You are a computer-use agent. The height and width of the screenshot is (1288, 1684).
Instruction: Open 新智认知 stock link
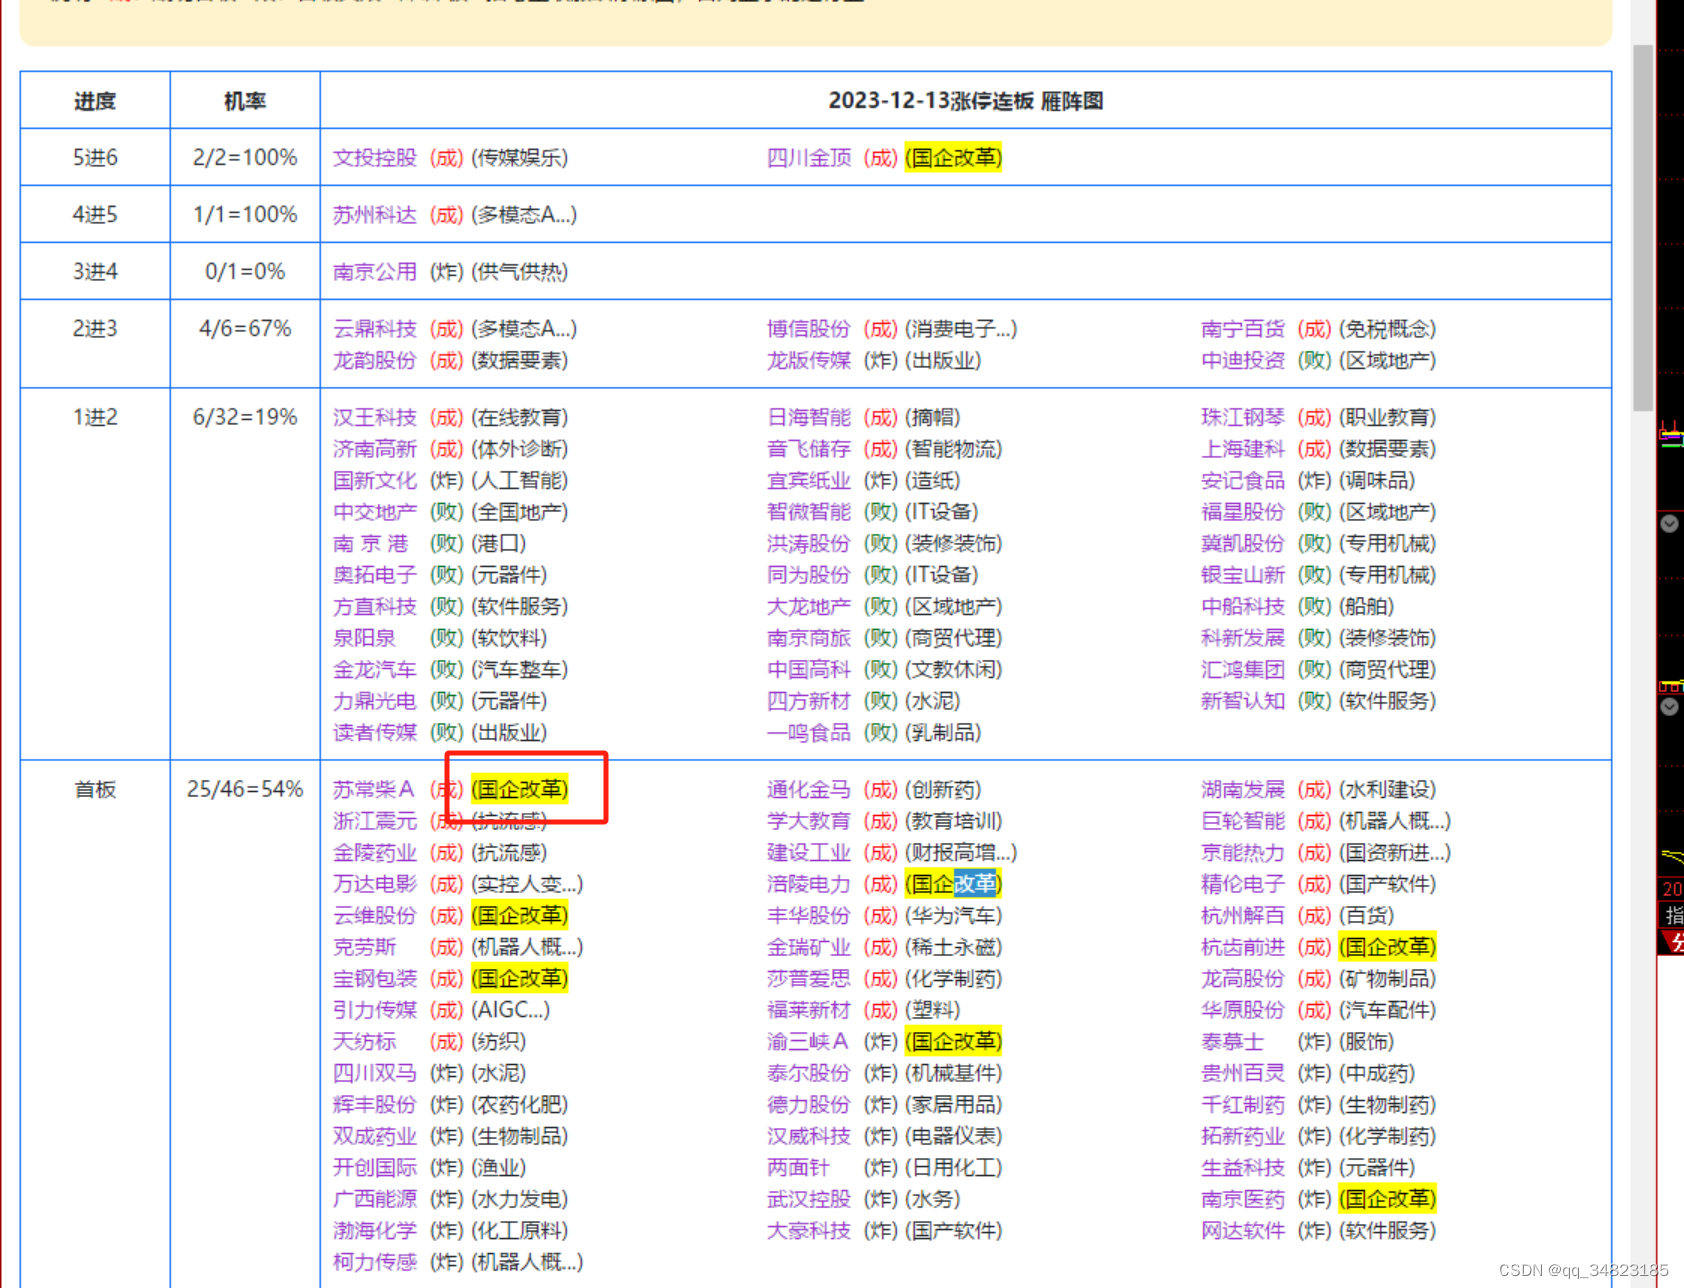click(x=1243, y=701)
